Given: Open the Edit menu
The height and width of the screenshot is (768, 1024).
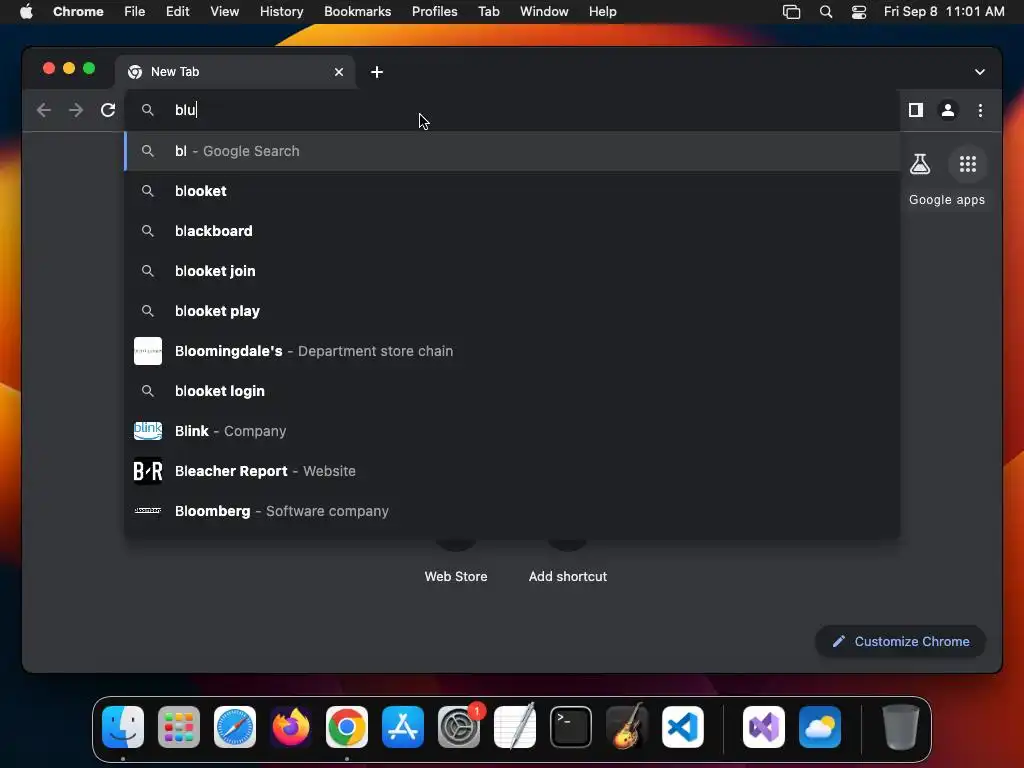Looking at the screenshot, I should 177,12.
